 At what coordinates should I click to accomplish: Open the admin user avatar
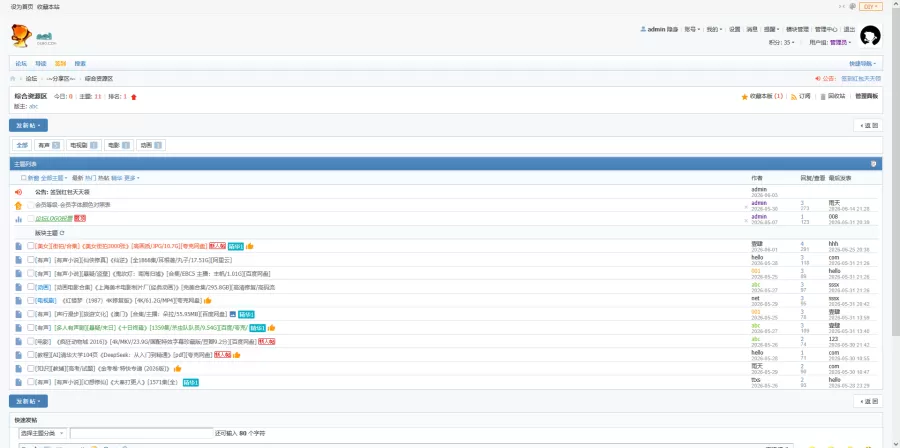pyautogui.click(x=870, y=36)
